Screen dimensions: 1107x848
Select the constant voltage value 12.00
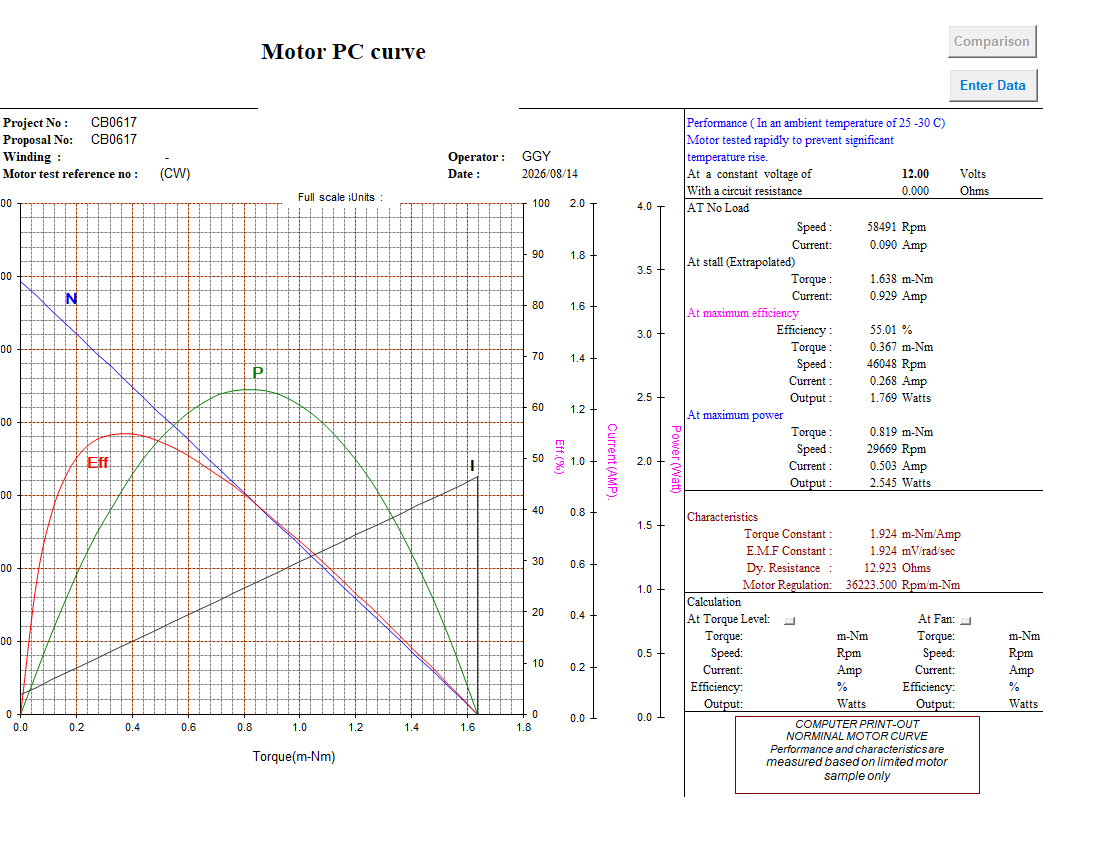[915, 174]
